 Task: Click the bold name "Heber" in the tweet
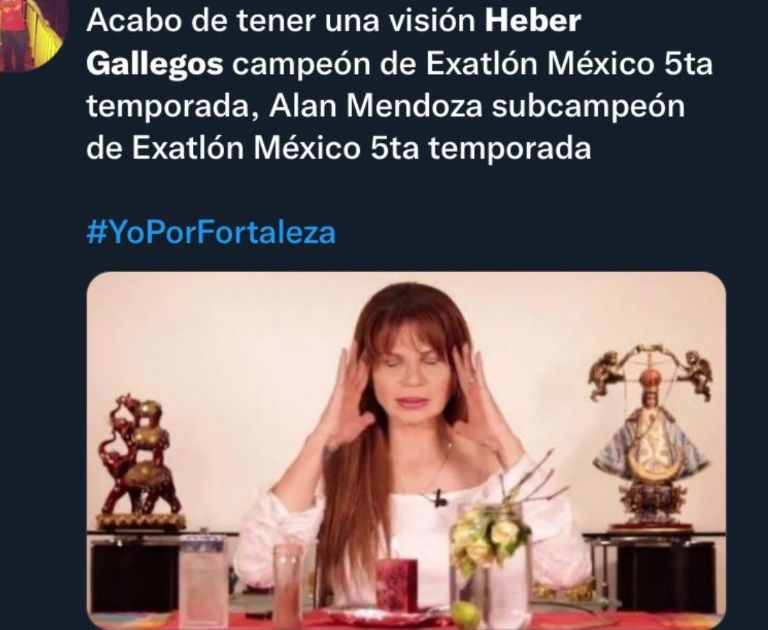tap(532, 21)
